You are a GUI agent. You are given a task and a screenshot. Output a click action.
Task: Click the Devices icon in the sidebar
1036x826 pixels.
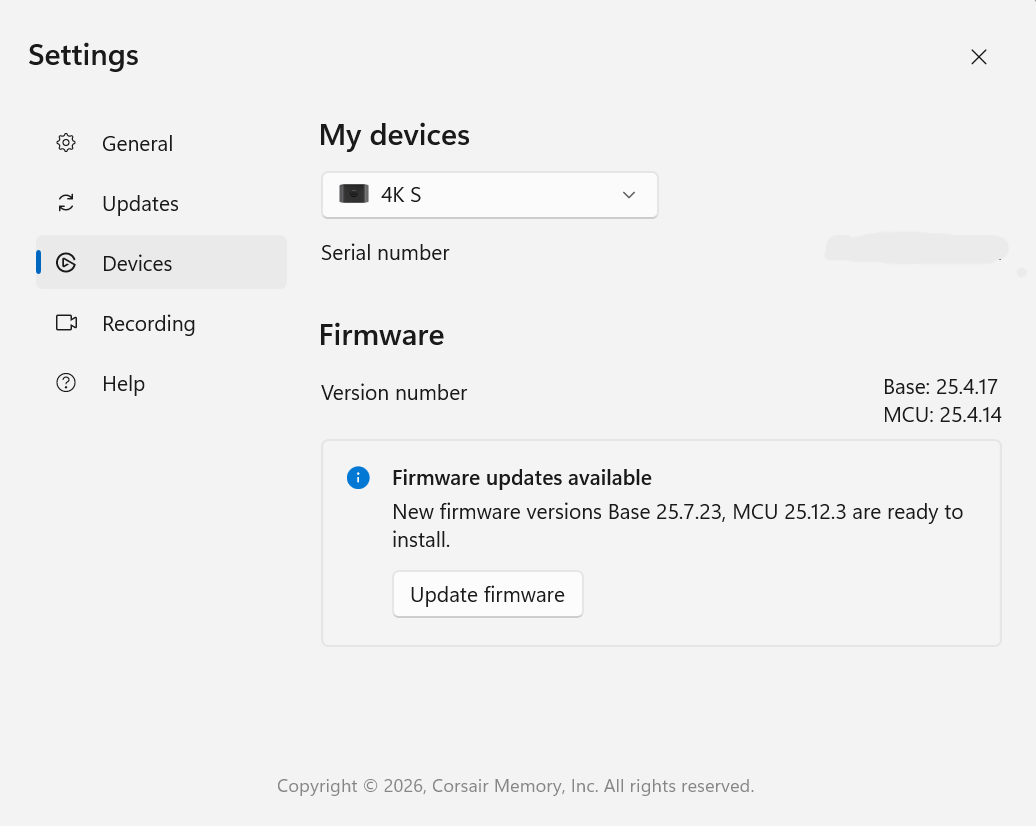(65, 263)
